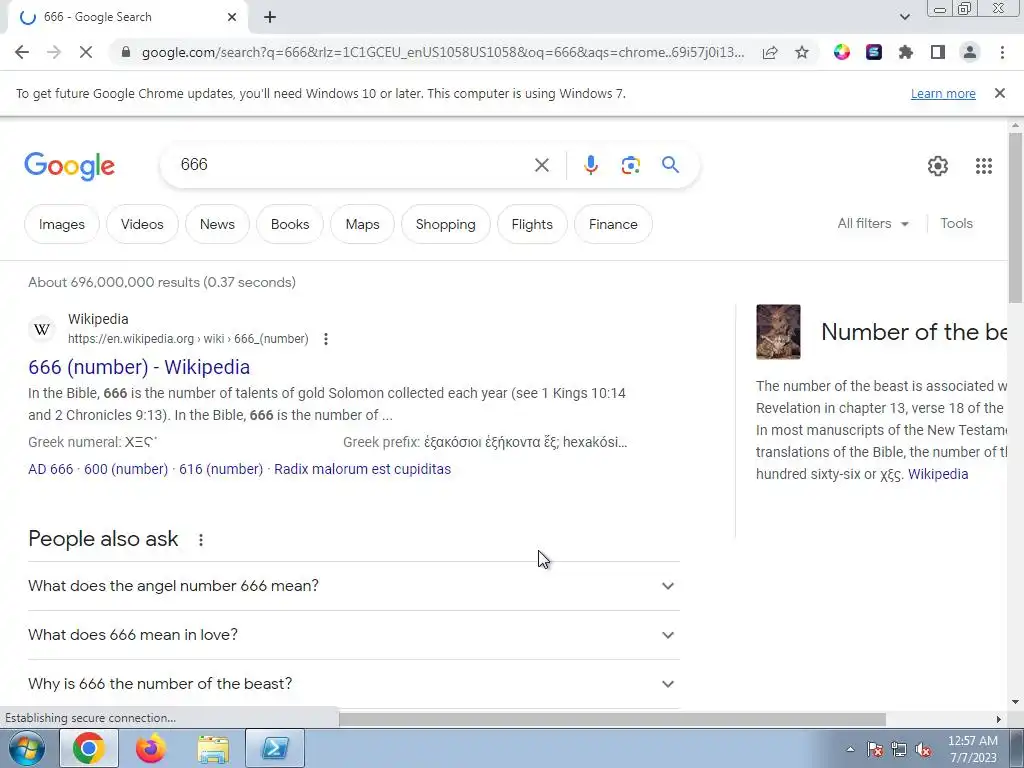Screen dimensions: 1024x768
Task: Open PowerShell from the taskbar
Action: click(x=275, y=748)
